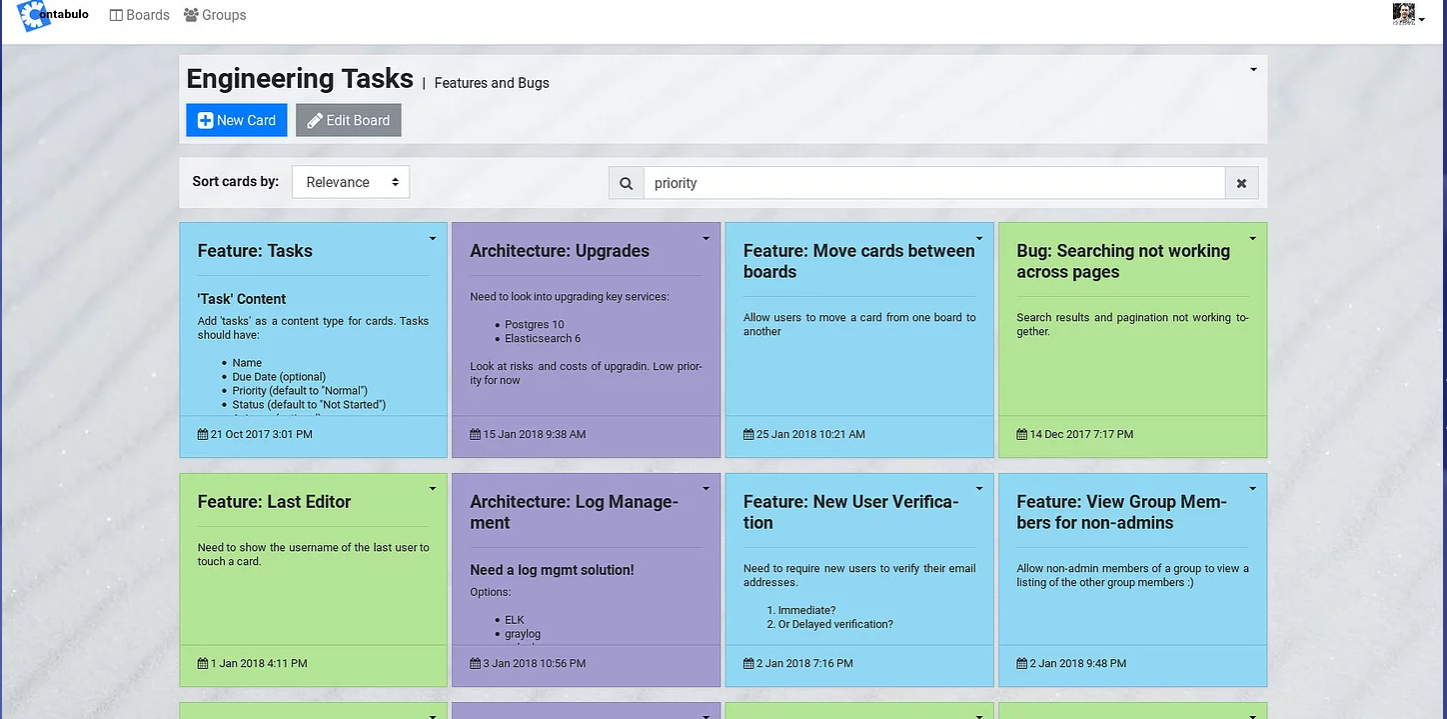The width and height of the screenshot is (1447, 719).
Task: Click calendar icon on Feature: Tasks card
Action: pos(203,435)
